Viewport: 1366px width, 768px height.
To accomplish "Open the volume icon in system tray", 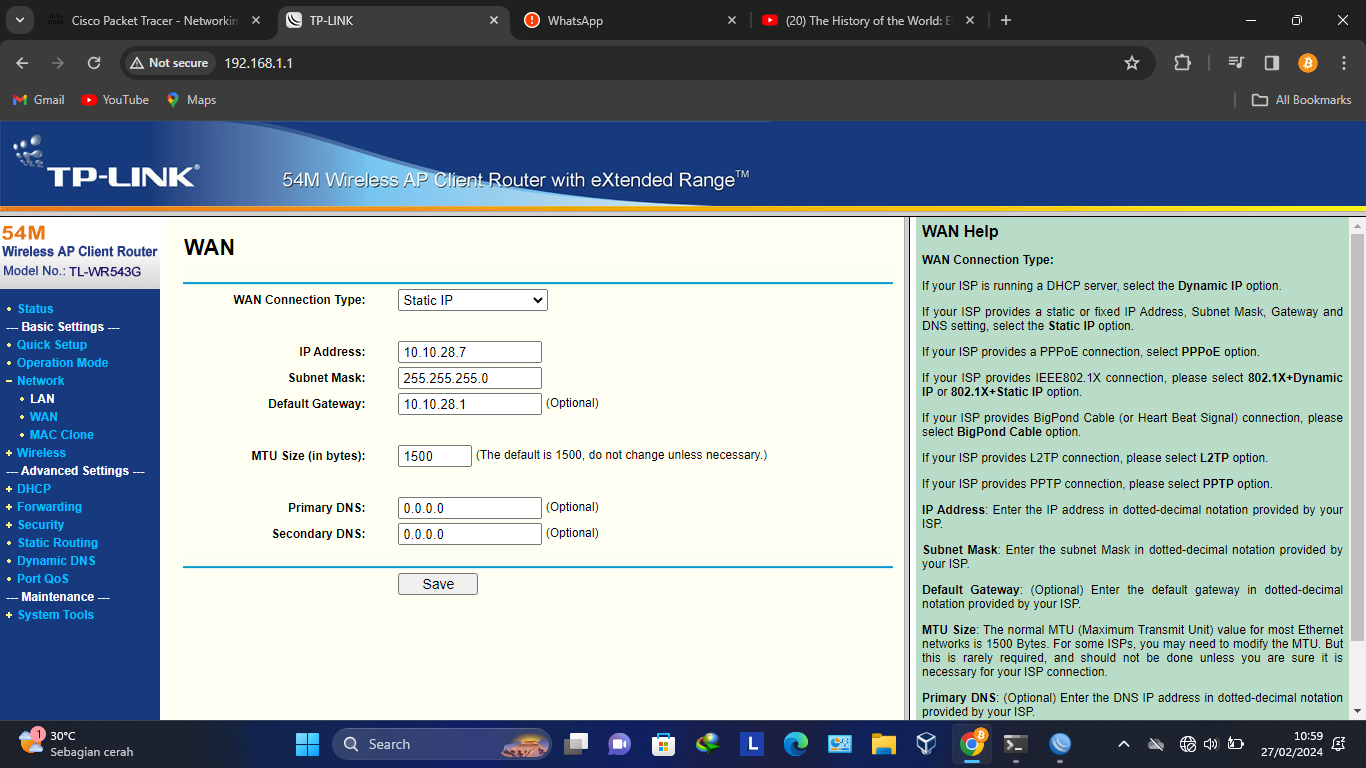I will (x=1211, y=744).
